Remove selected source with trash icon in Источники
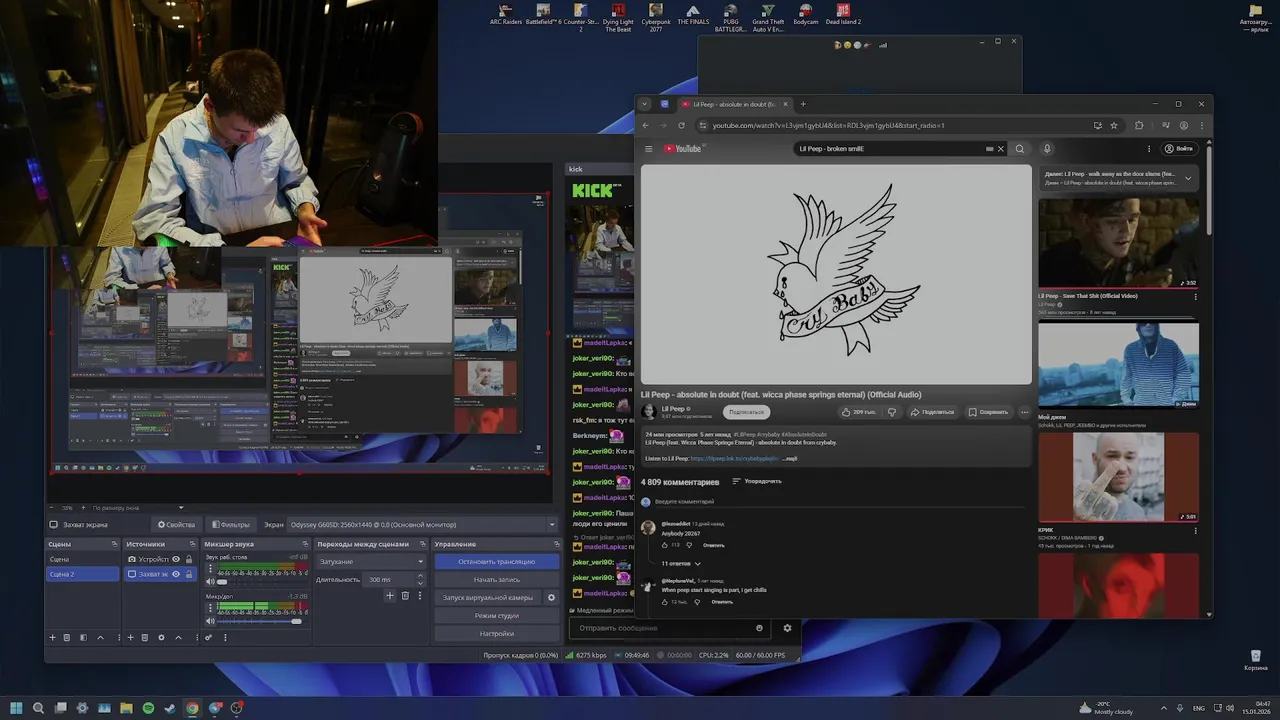Image resolution: width=1280 pixels, height=720 pixels. pos(144,637)
